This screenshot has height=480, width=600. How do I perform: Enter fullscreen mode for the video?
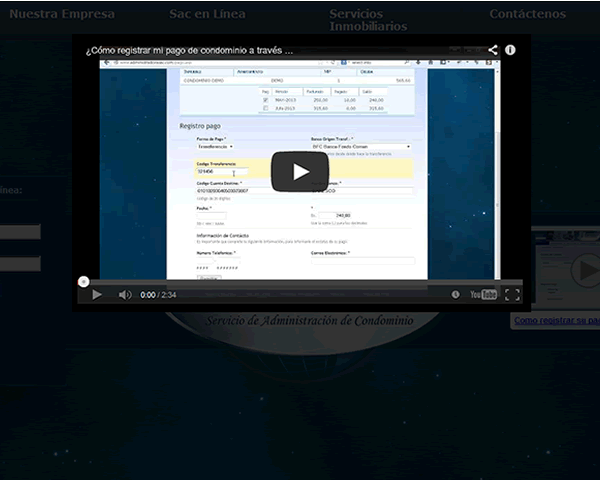[x=513, y=295]
